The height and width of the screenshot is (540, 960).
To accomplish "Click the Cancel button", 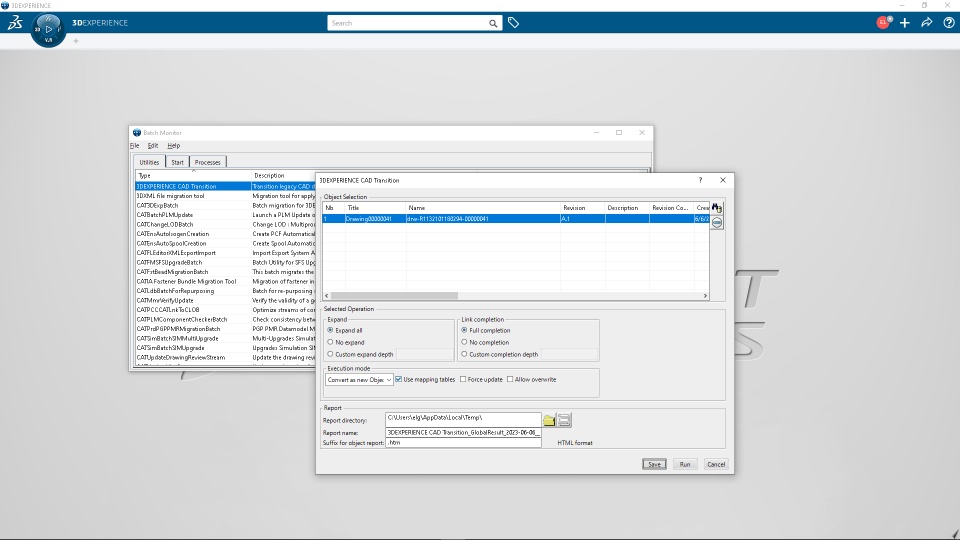I will (716, 464).
